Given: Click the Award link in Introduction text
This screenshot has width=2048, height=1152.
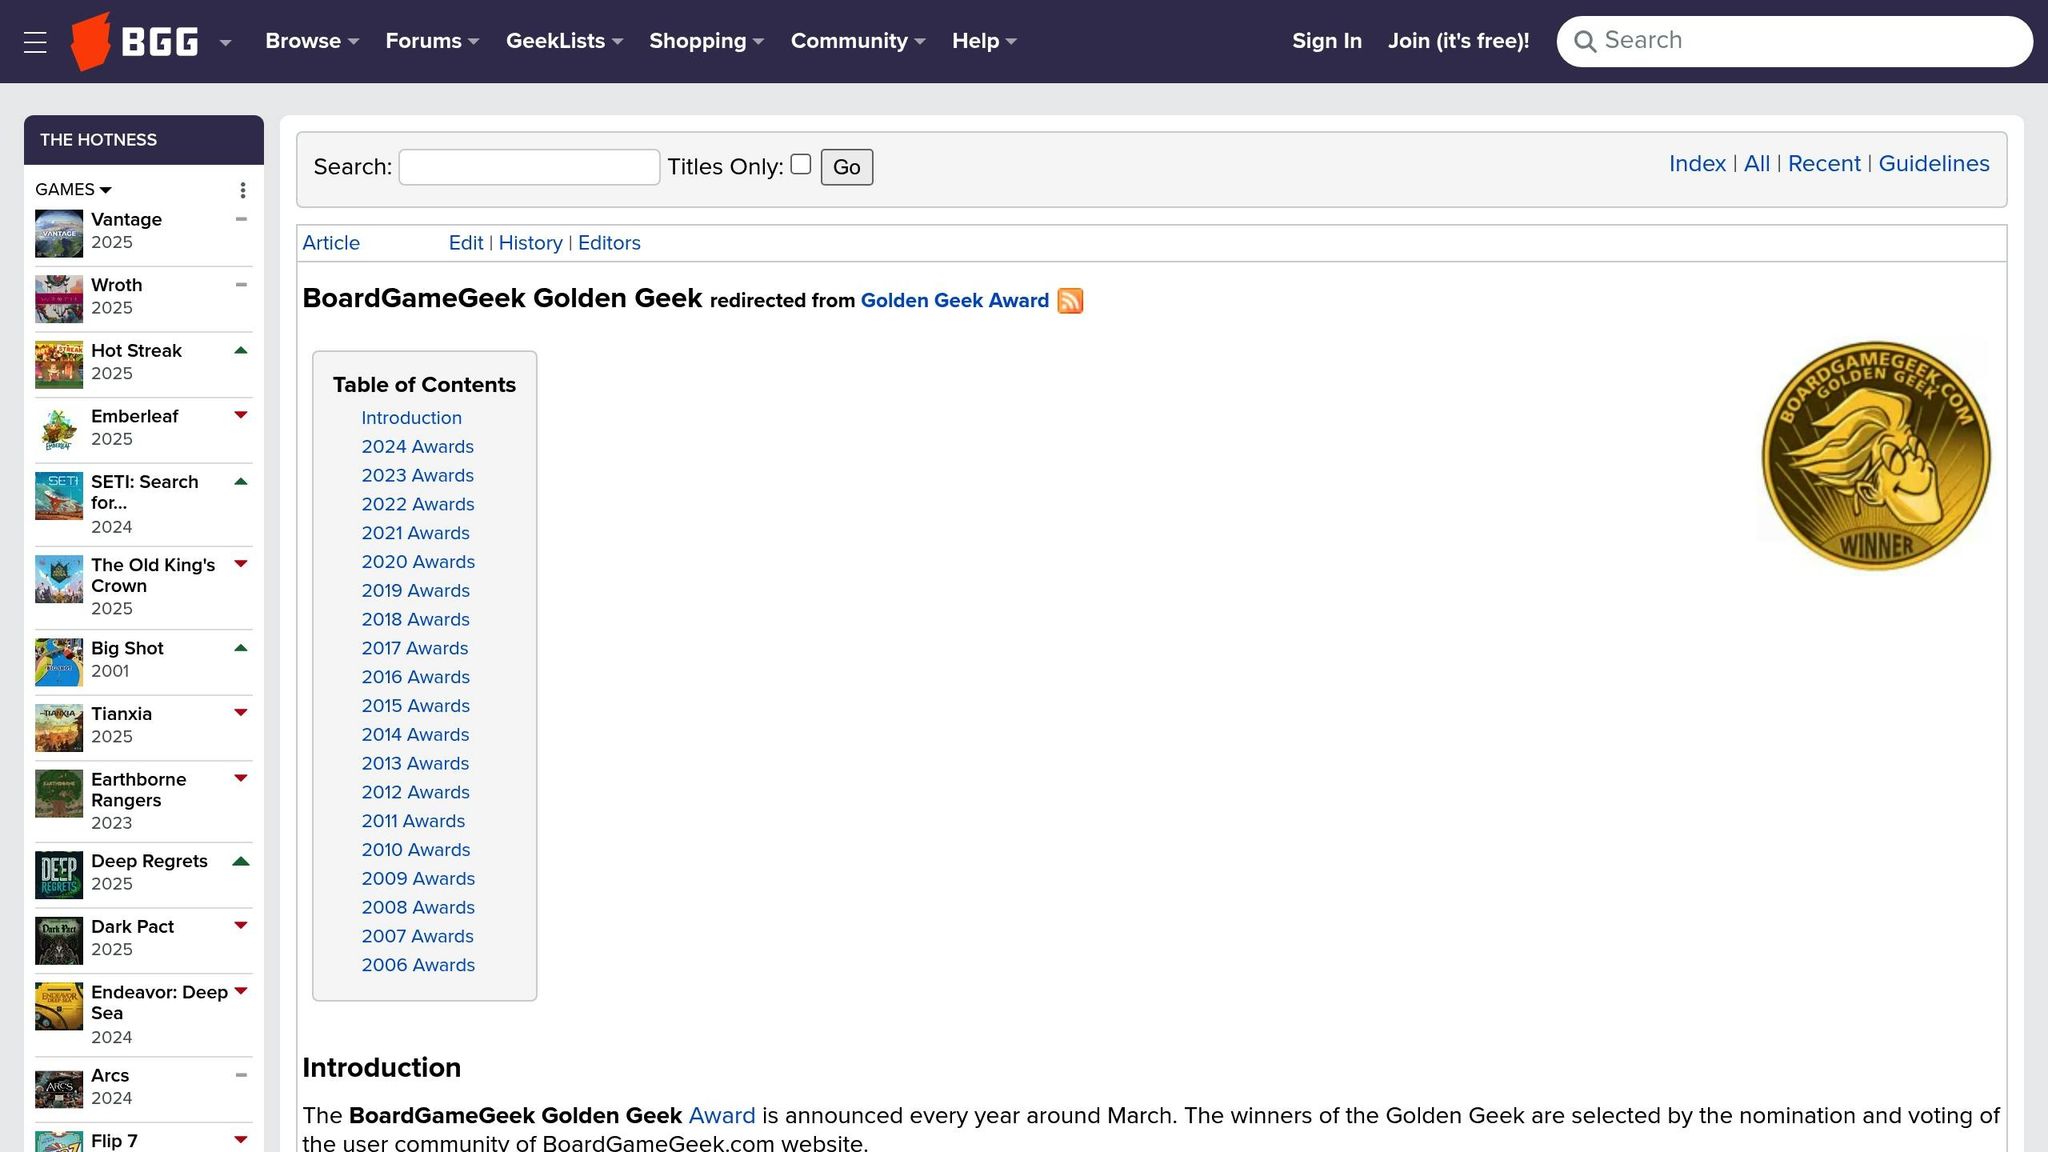Looking at the screenshot, I should pos(722,1116).
